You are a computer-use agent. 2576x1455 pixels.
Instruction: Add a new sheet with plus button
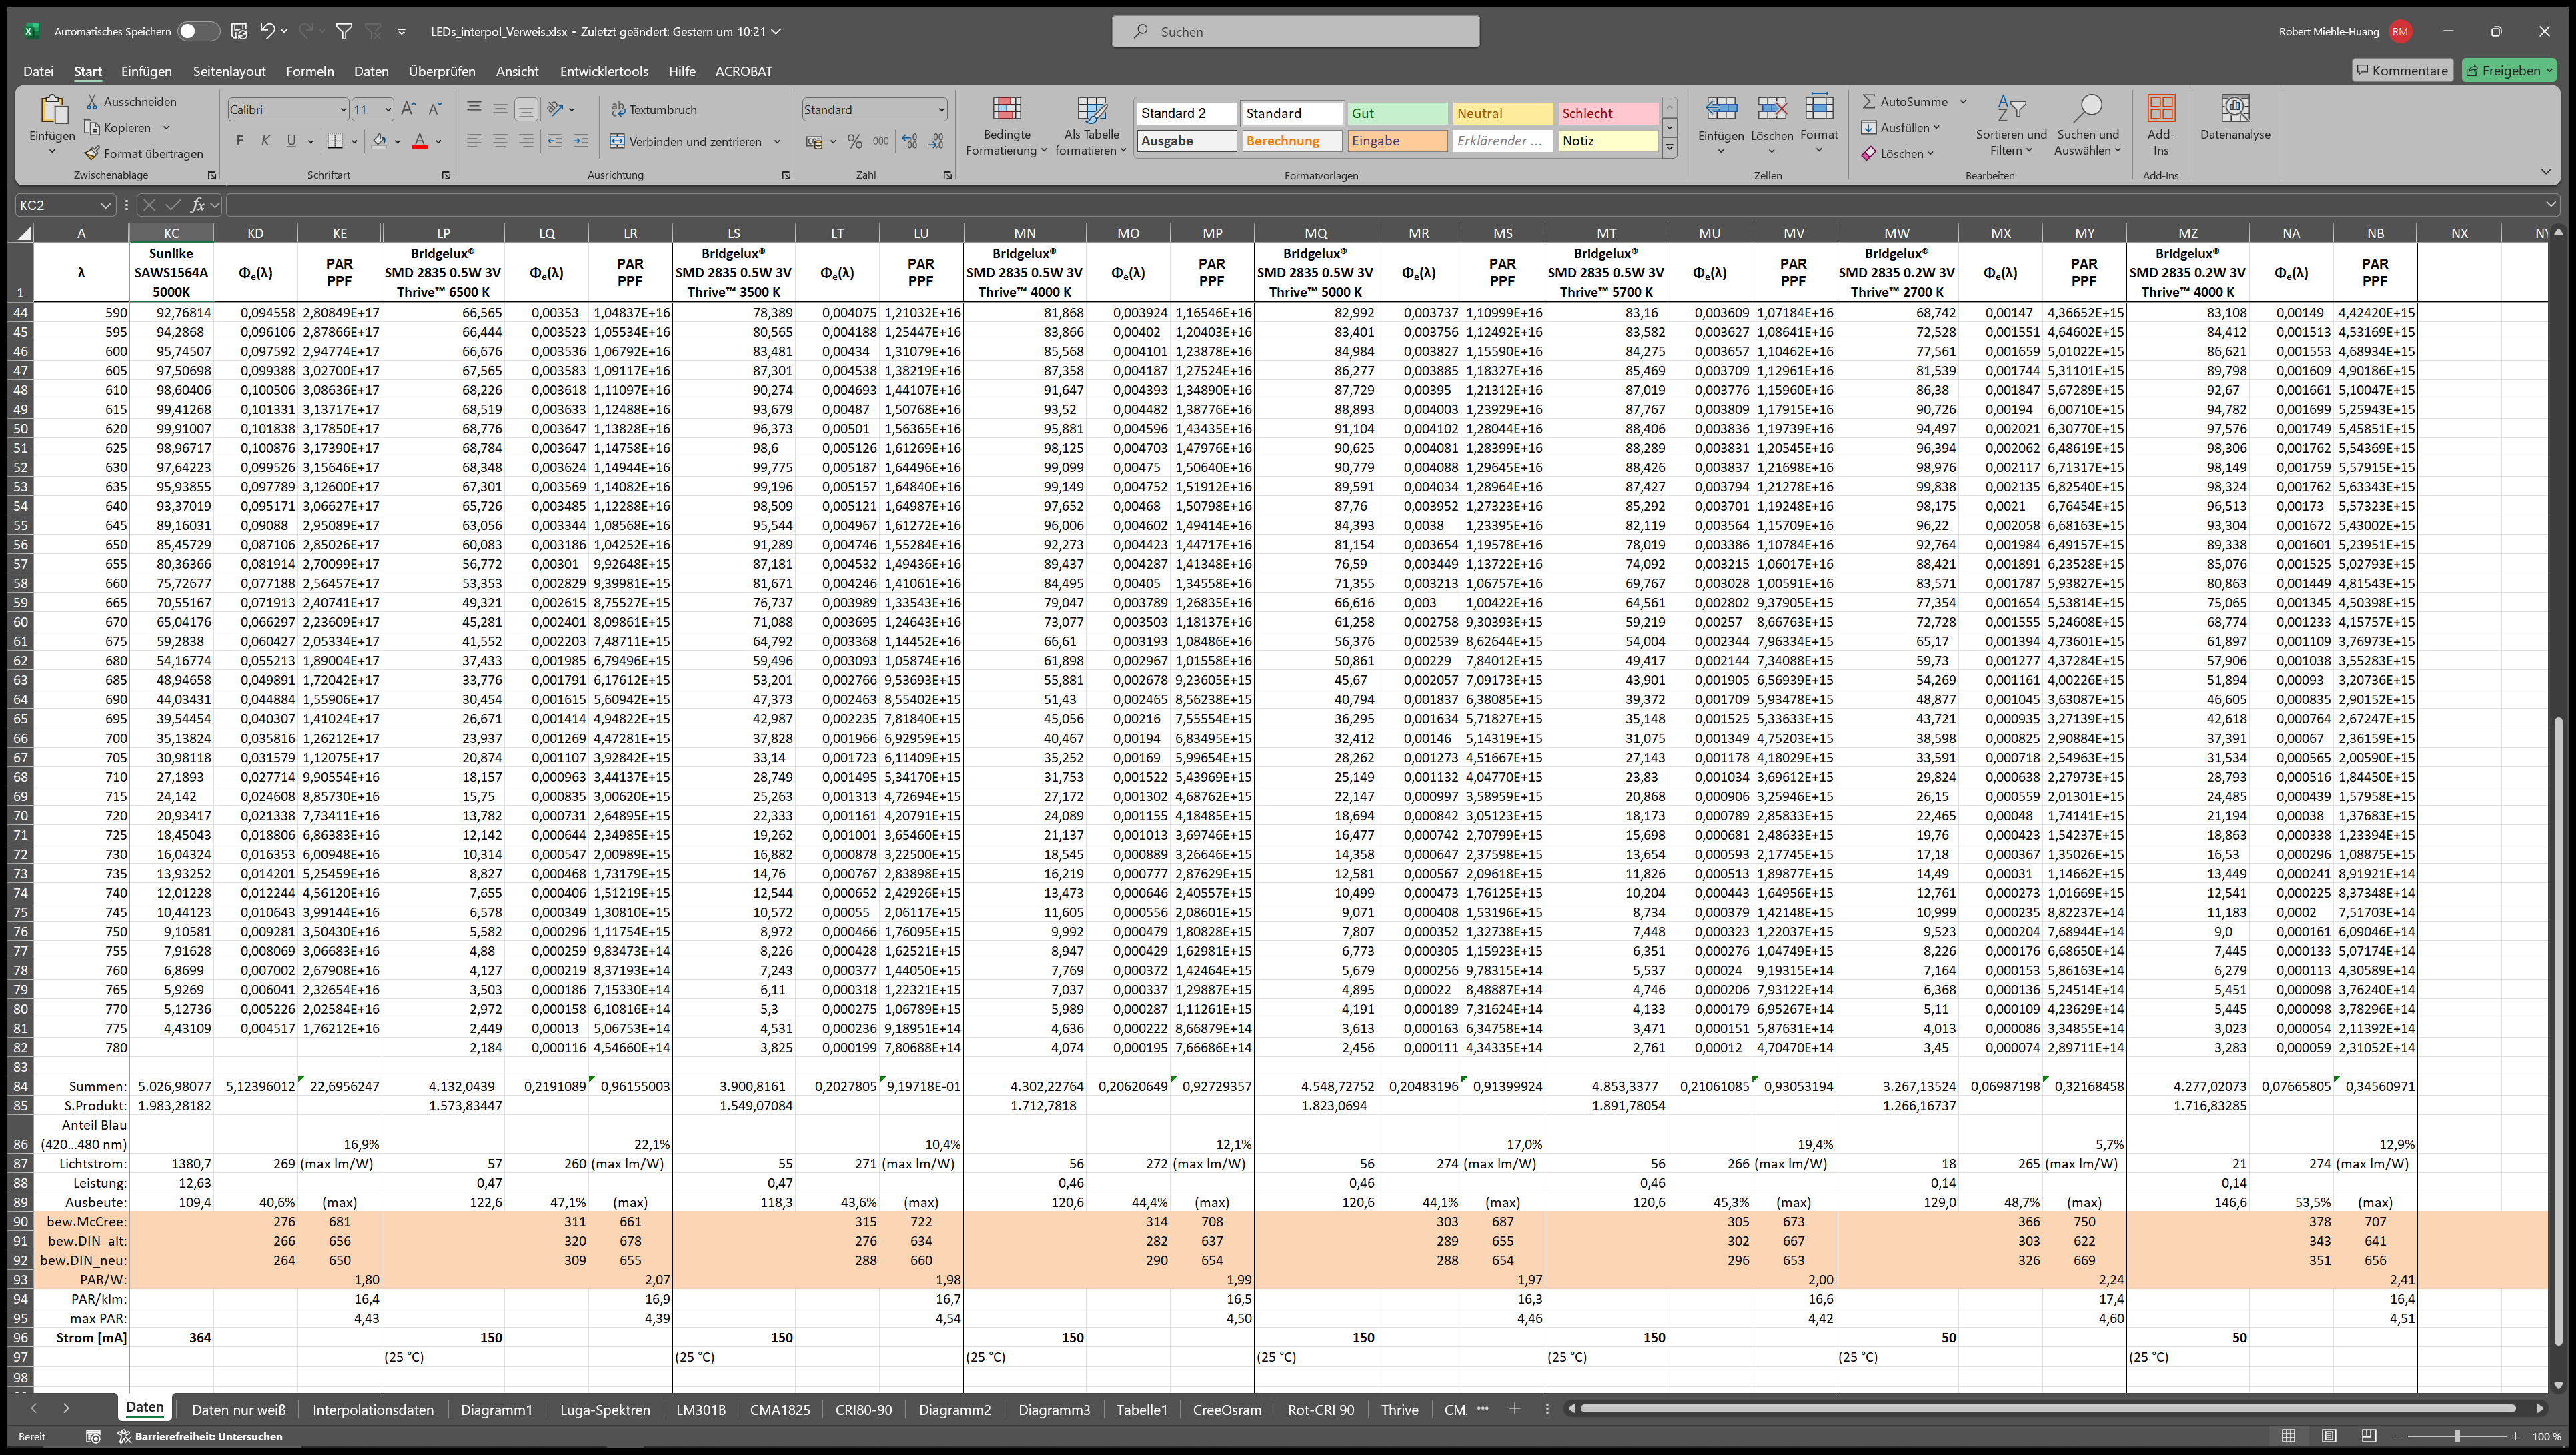1514,1409
